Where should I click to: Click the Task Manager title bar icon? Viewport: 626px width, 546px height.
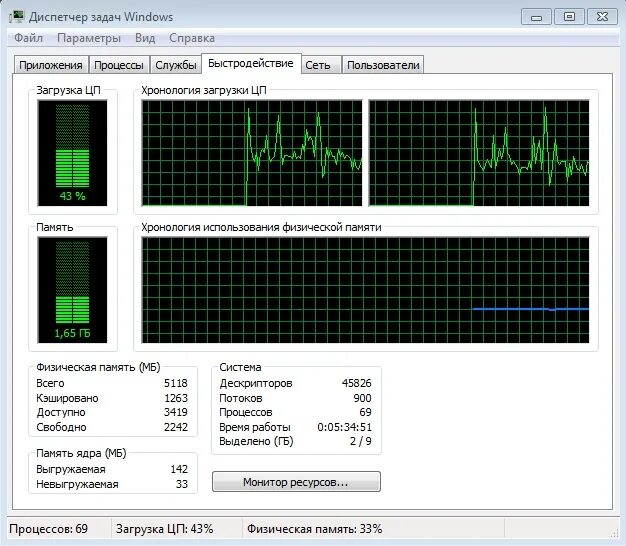(16, 17)
